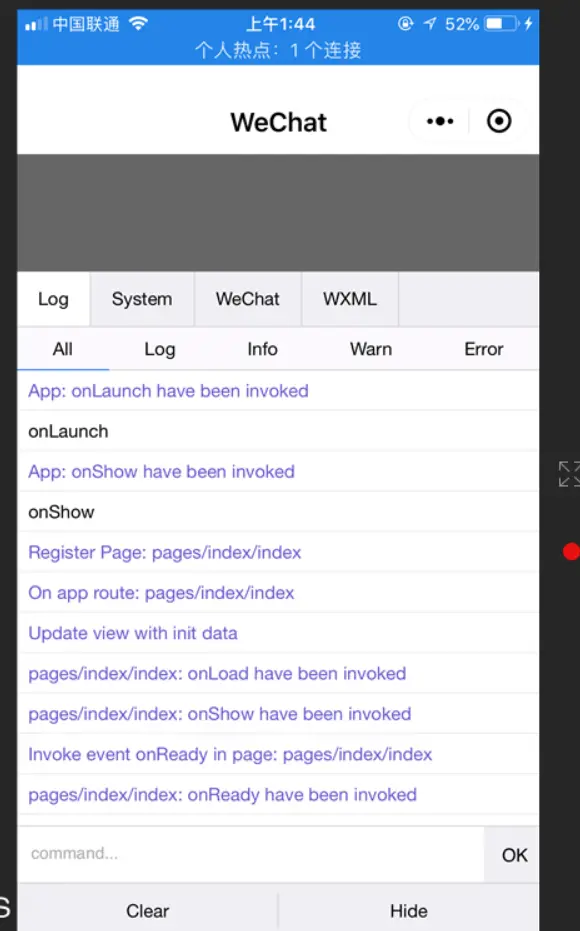
Task: Filter entries by Info level
Action: click(262, 349)
